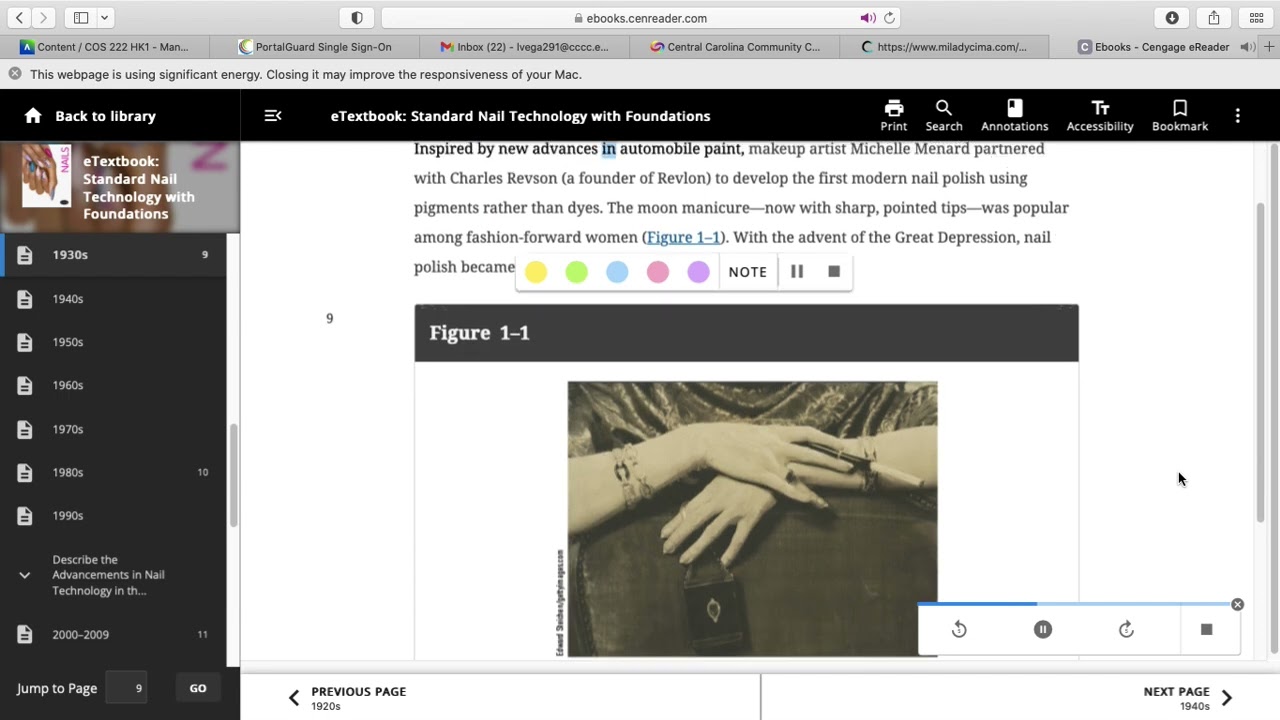Open the three-dot more options menu
This screenshot has height=720, width=1280.
[x=1237, y=116]
